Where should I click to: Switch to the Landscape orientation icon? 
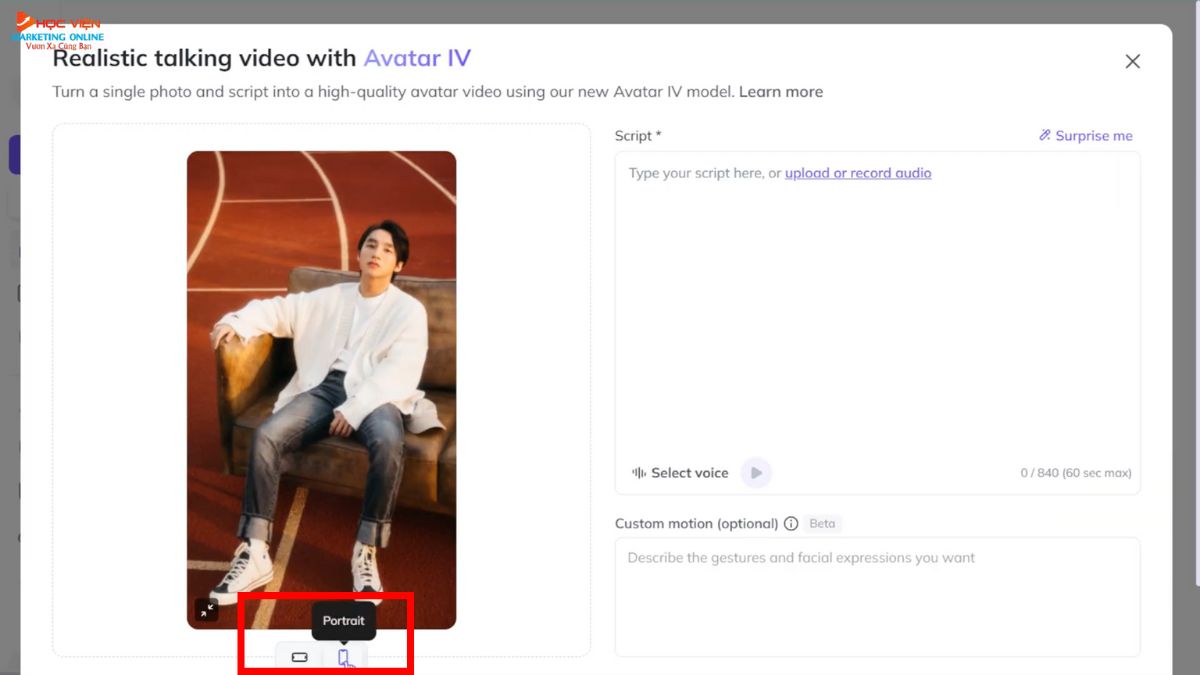pyautogui.click(x=299, y=657)
